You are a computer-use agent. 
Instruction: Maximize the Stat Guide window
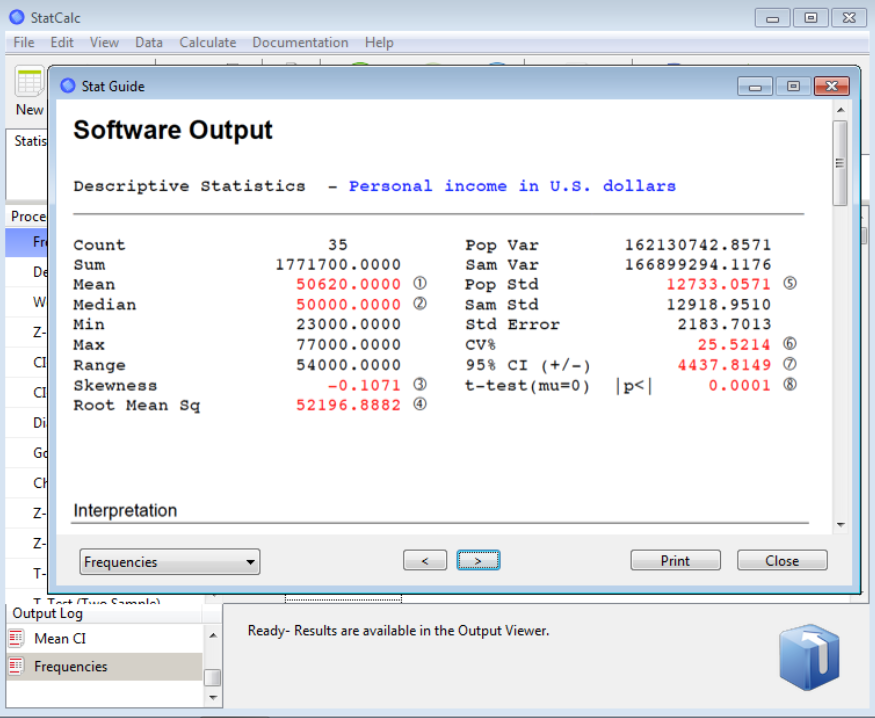(793, 87)
